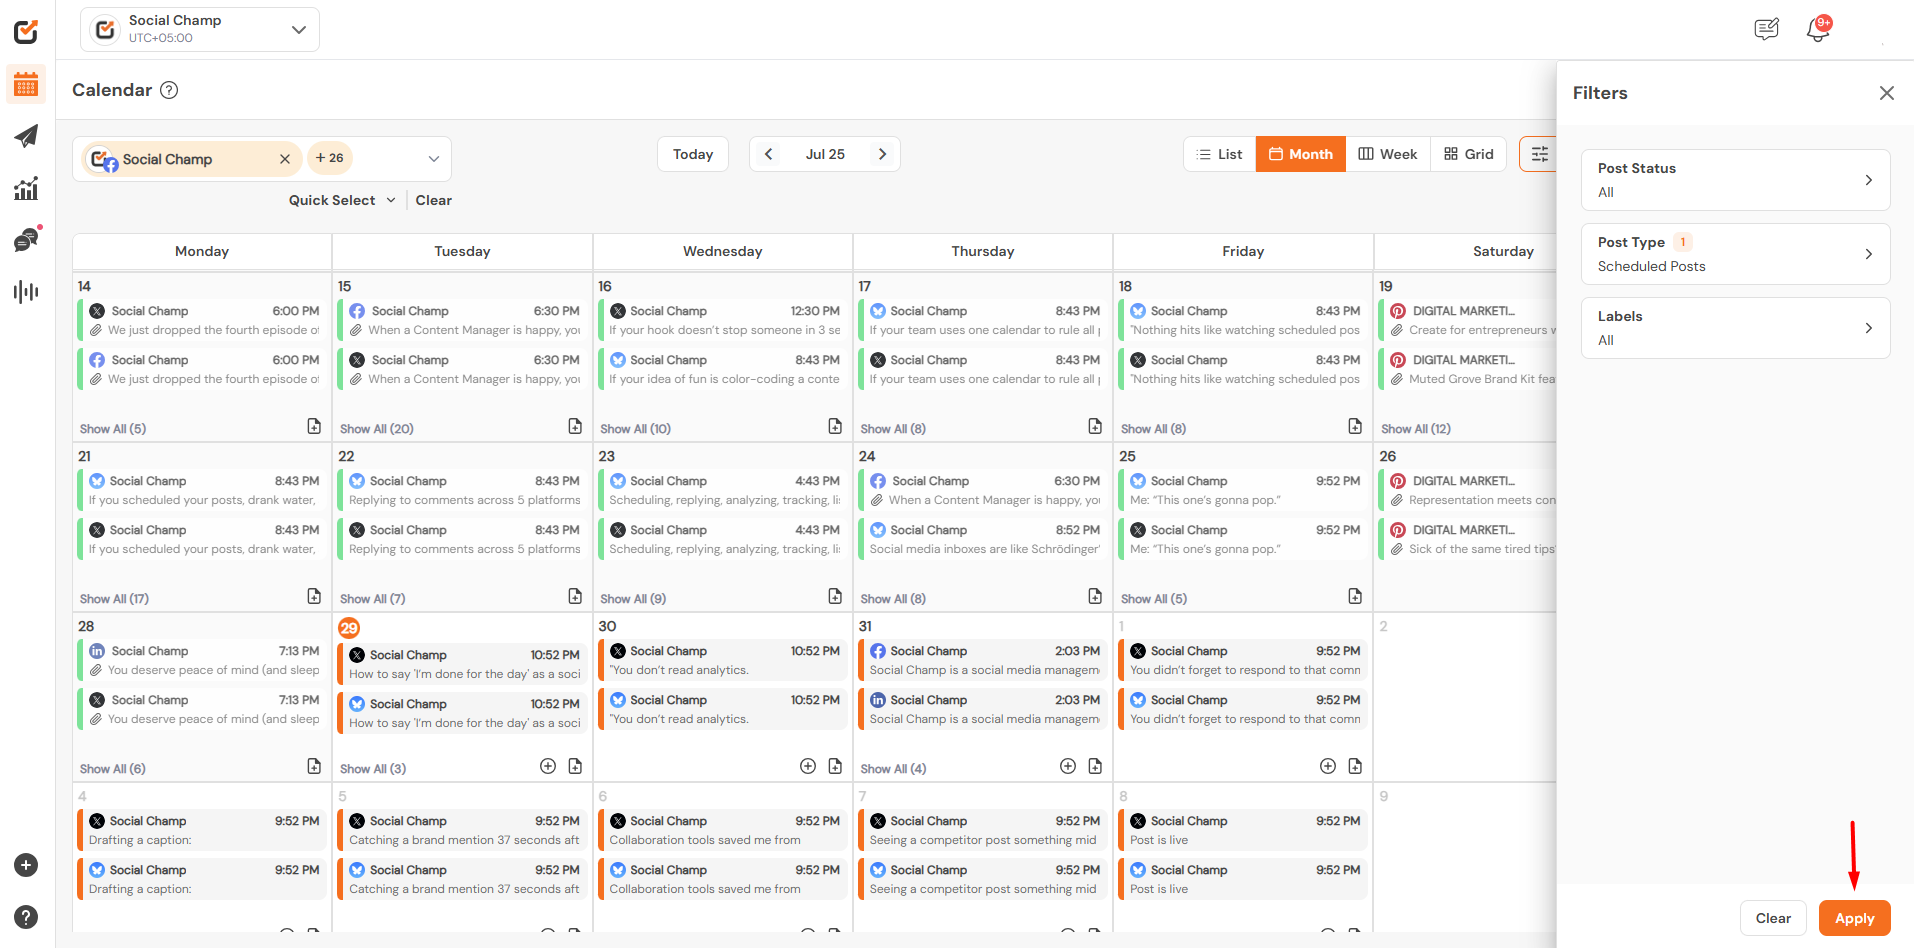
Task: Open the Quick Select dropdown
Action: click(x=342, y=200)
